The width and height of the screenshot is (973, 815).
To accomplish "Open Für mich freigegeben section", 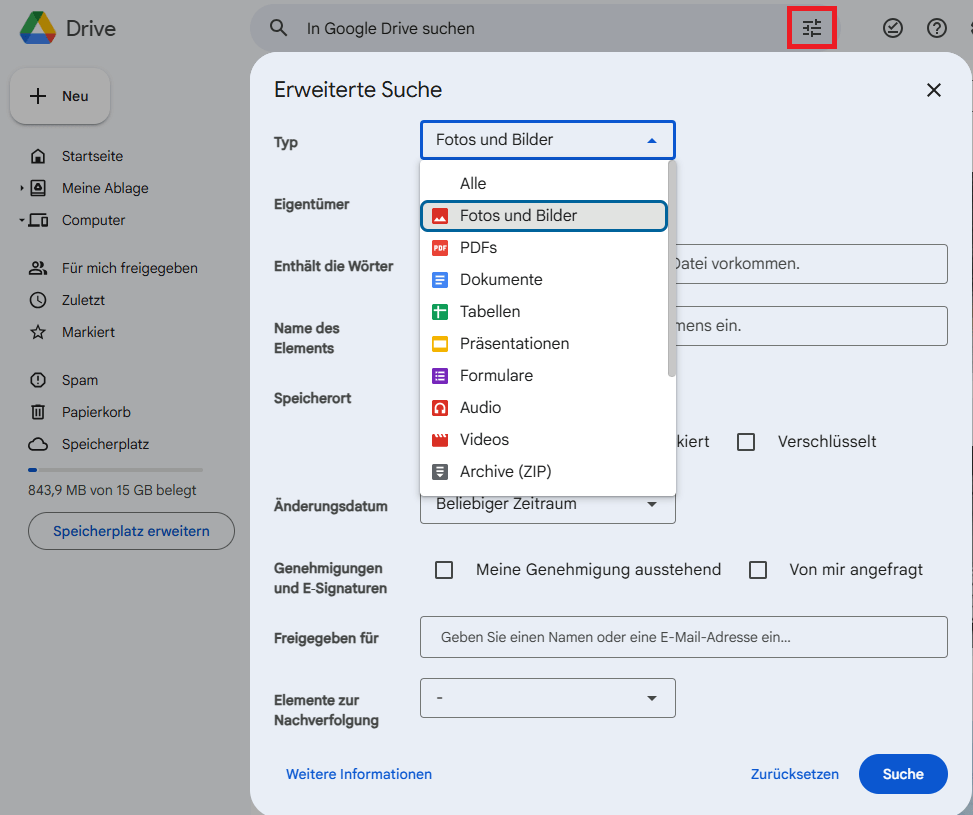I will (129, 268).
